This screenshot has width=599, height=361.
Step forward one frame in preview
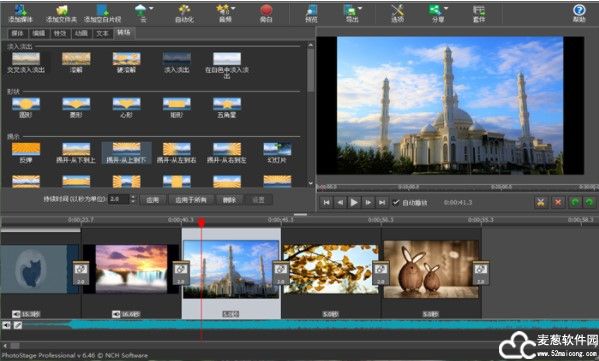click(x=368, y=202)
